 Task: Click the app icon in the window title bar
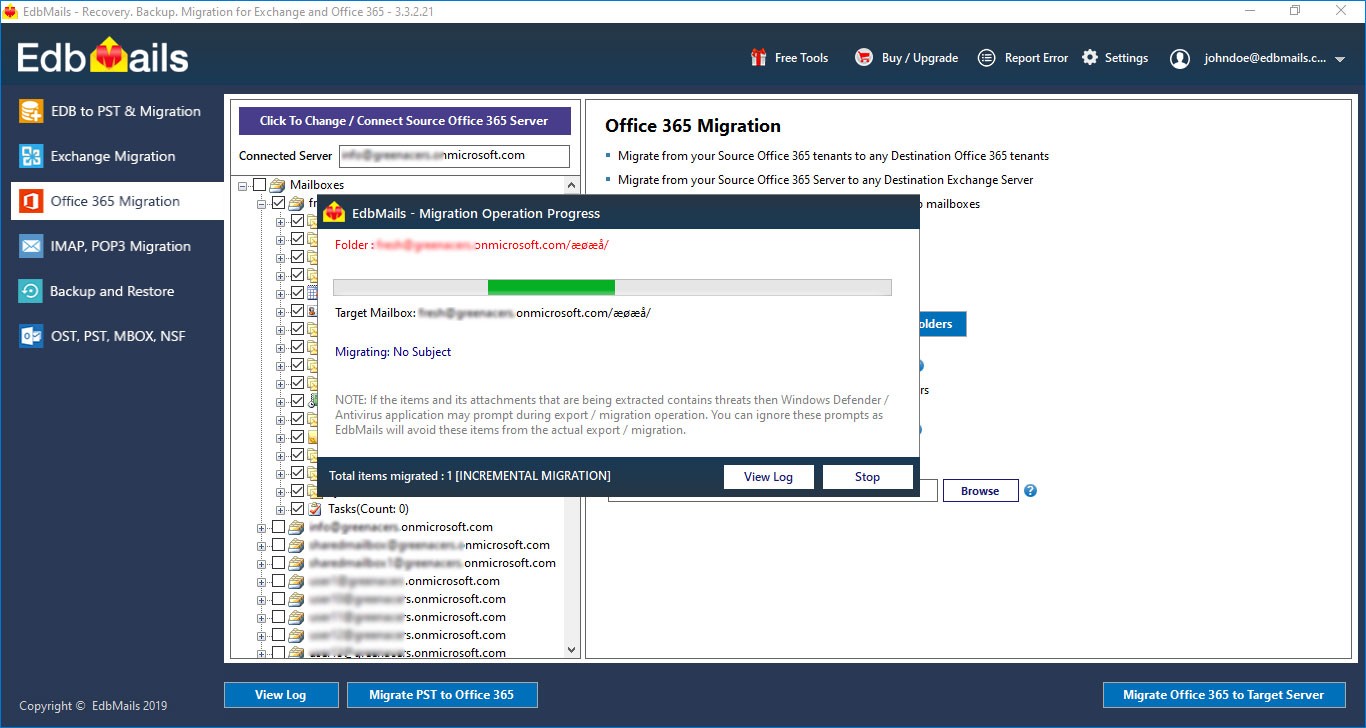[10, 11]
